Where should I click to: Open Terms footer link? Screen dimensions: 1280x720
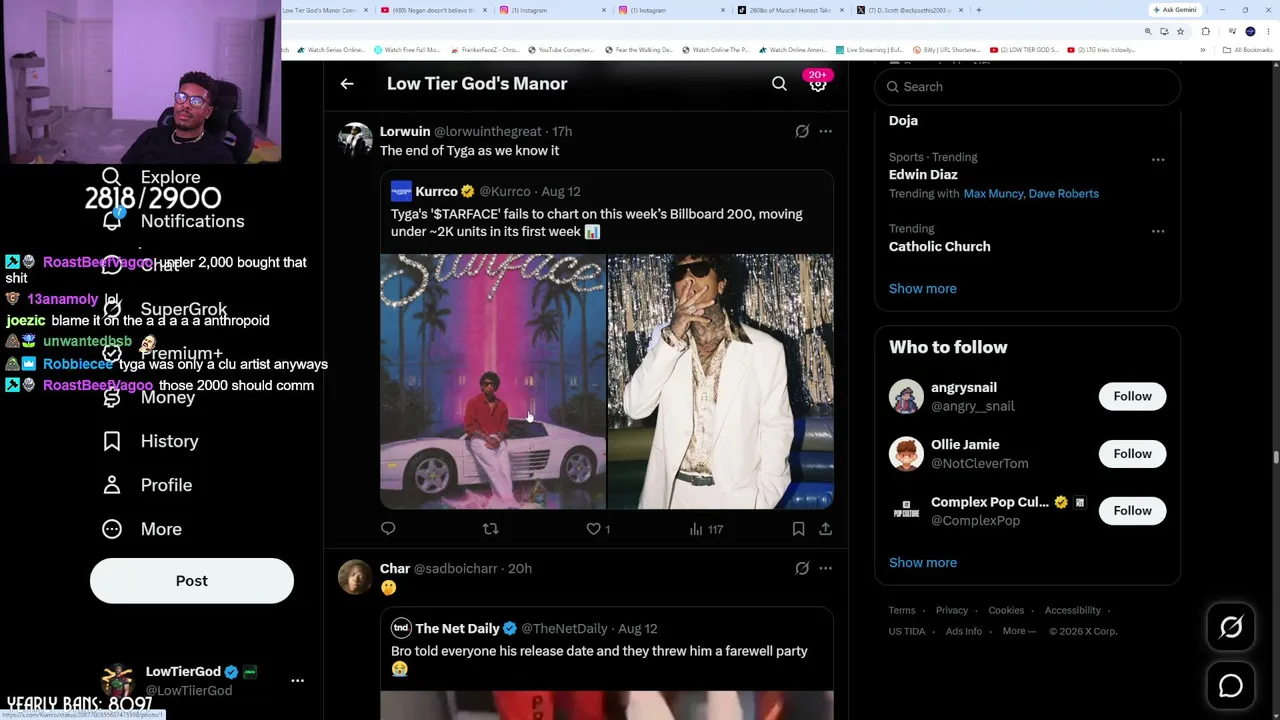coord(902,610)
